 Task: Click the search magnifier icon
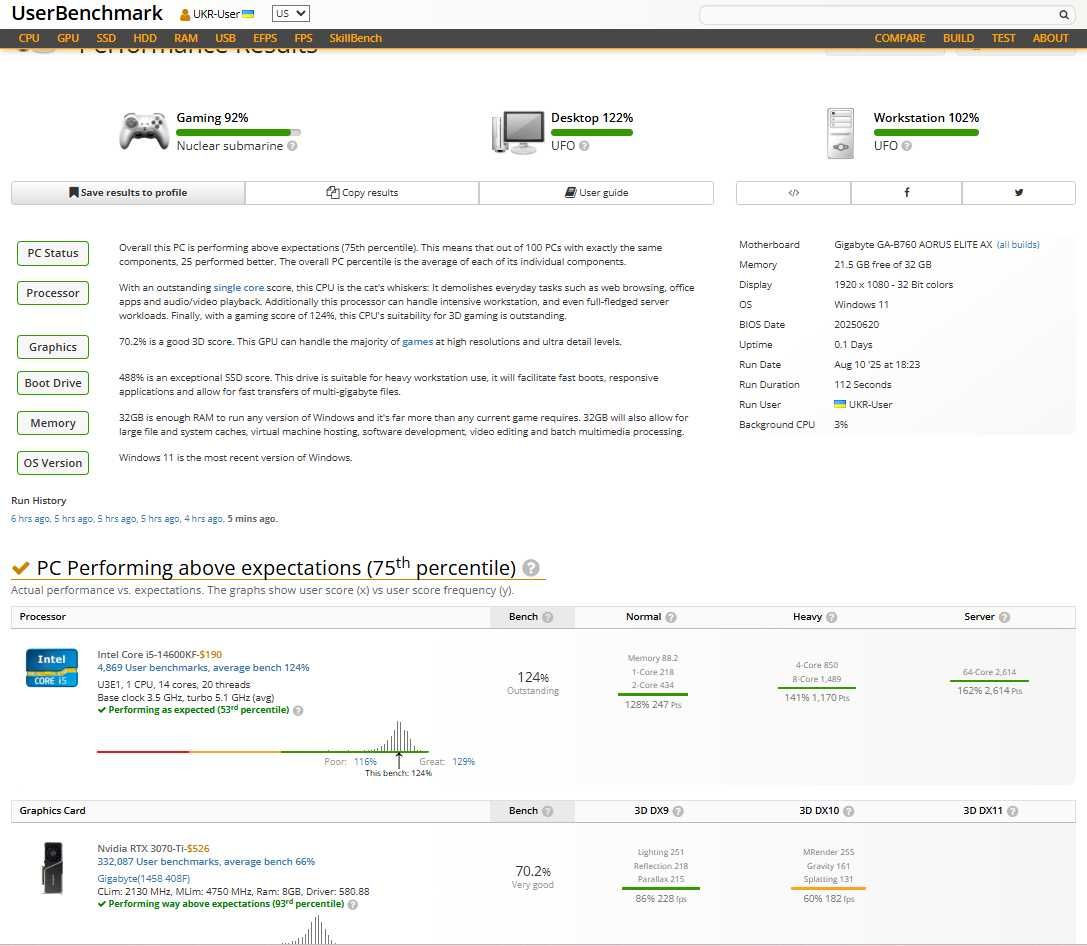(x=1063, y=14)
